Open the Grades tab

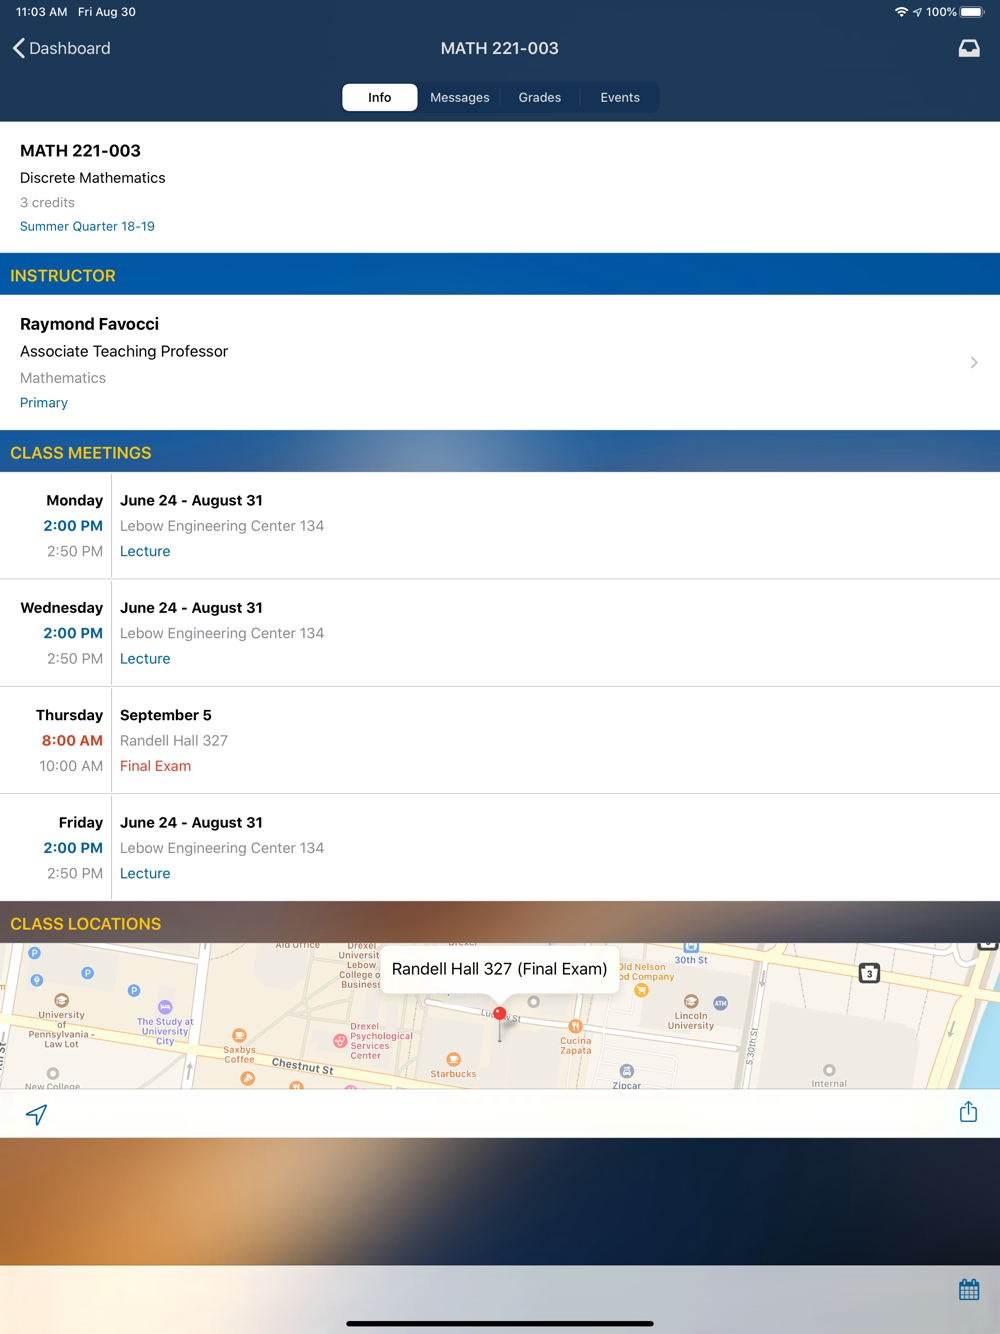click(540, 97)
